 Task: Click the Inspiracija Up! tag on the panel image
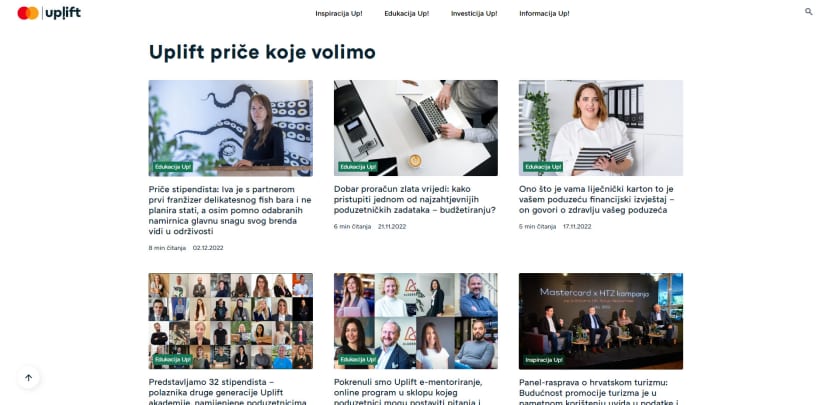544,360
